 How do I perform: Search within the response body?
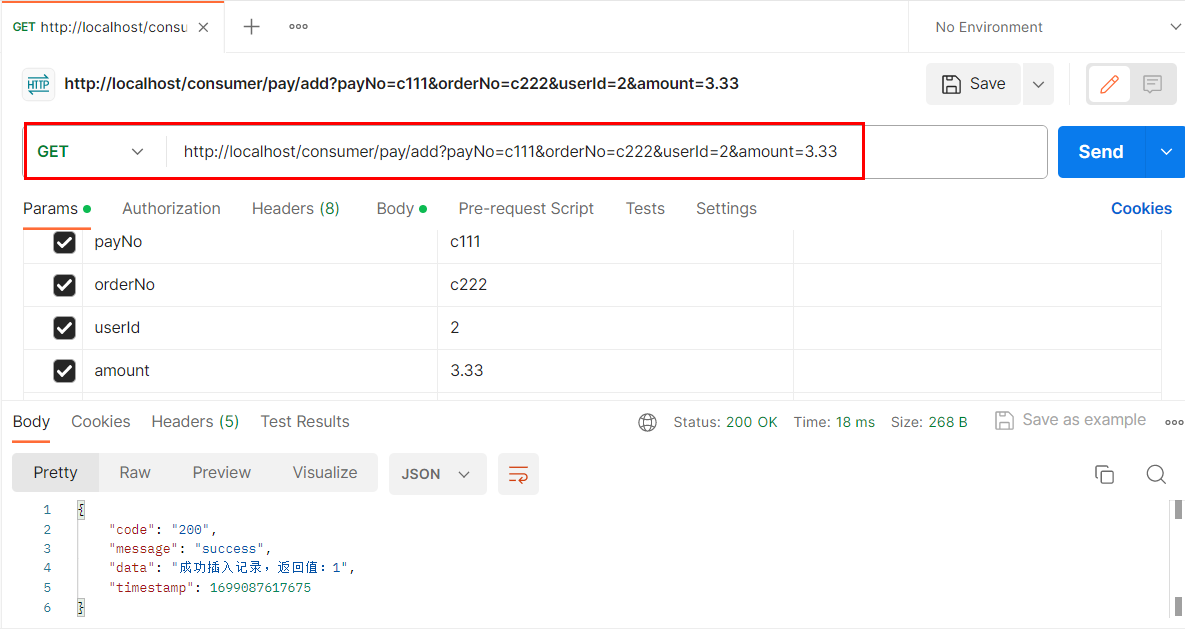pos(1156,475)
